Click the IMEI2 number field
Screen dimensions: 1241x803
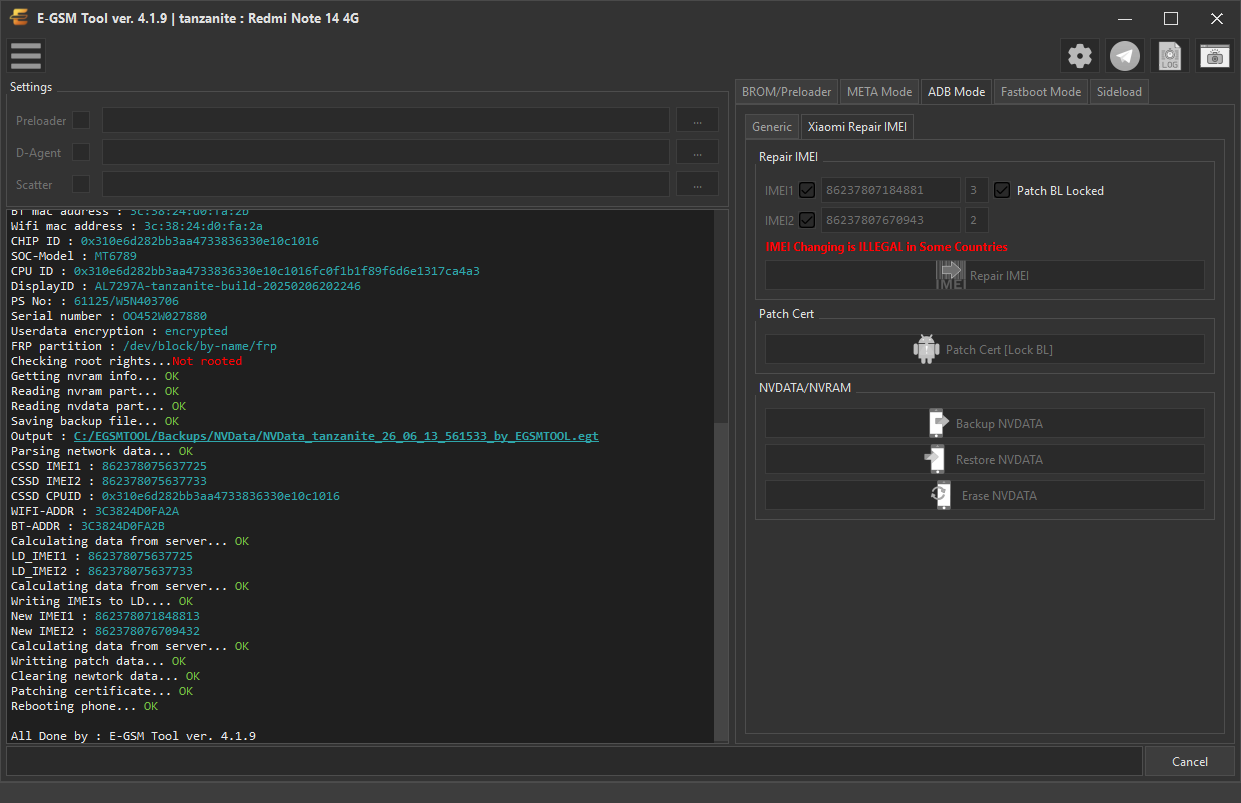pyautogui.click(x=891, y=220)
